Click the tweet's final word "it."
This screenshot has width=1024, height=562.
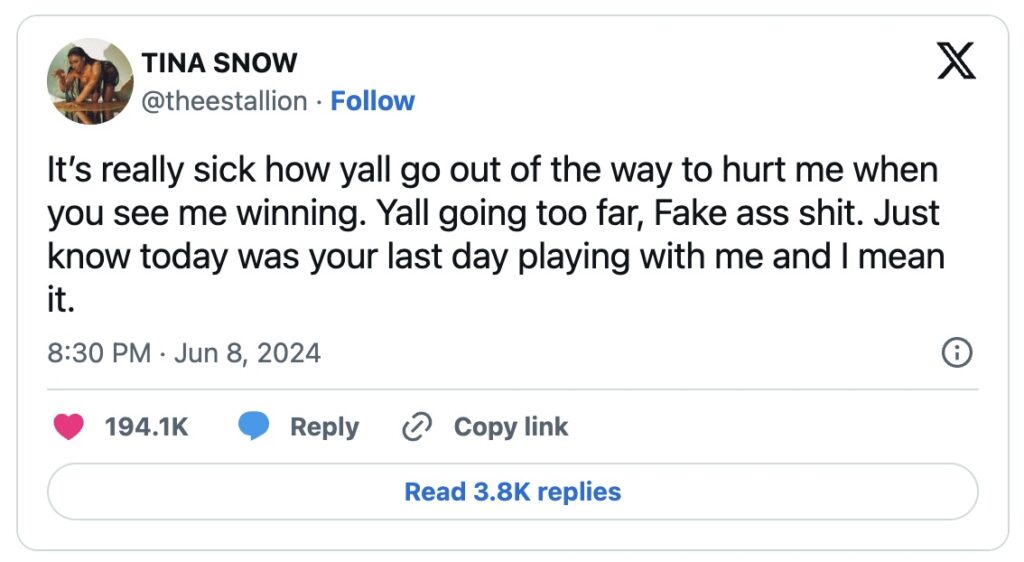point(62,298)
